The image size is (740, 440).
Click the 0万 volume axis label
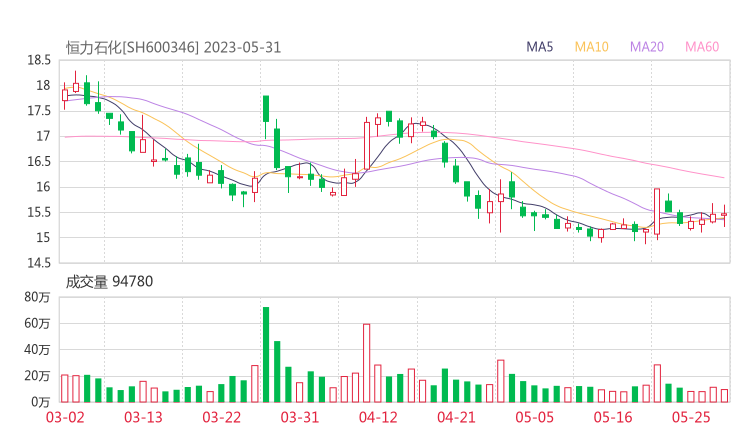[x=41, y=402]
